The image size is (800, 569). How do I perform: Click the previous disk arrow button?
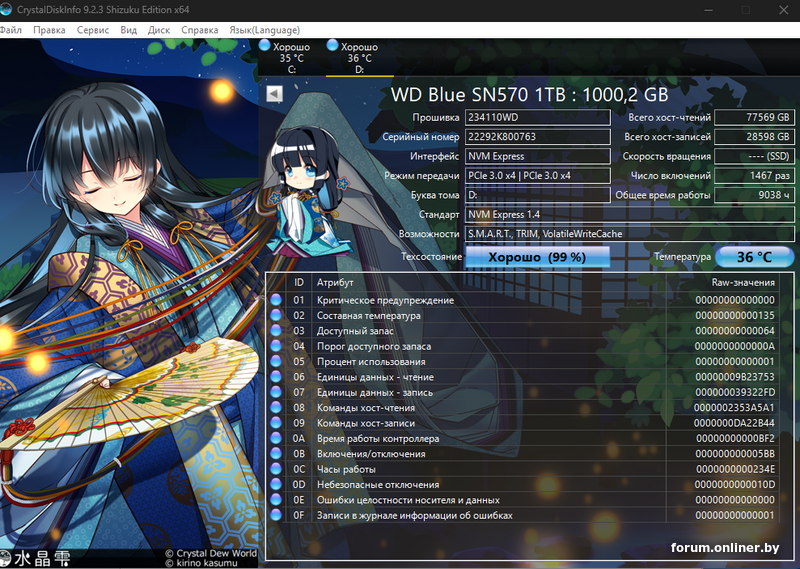click(x=274, y=94)
